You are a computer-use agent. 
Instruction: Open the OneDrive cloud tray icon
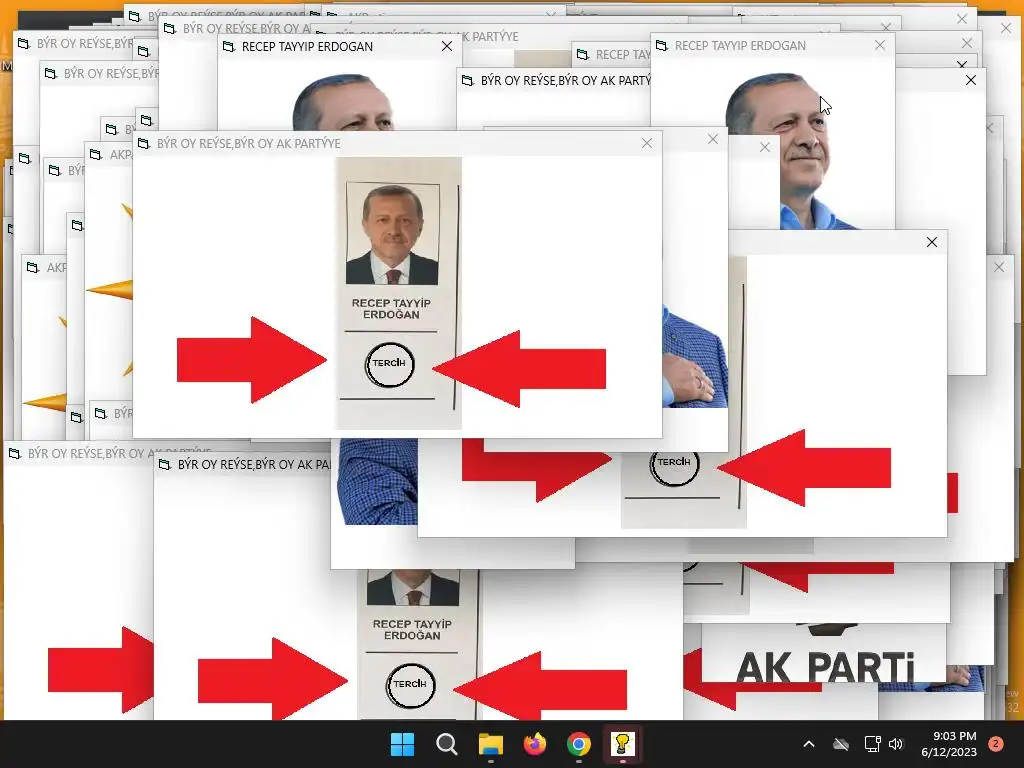click(841, 744)
